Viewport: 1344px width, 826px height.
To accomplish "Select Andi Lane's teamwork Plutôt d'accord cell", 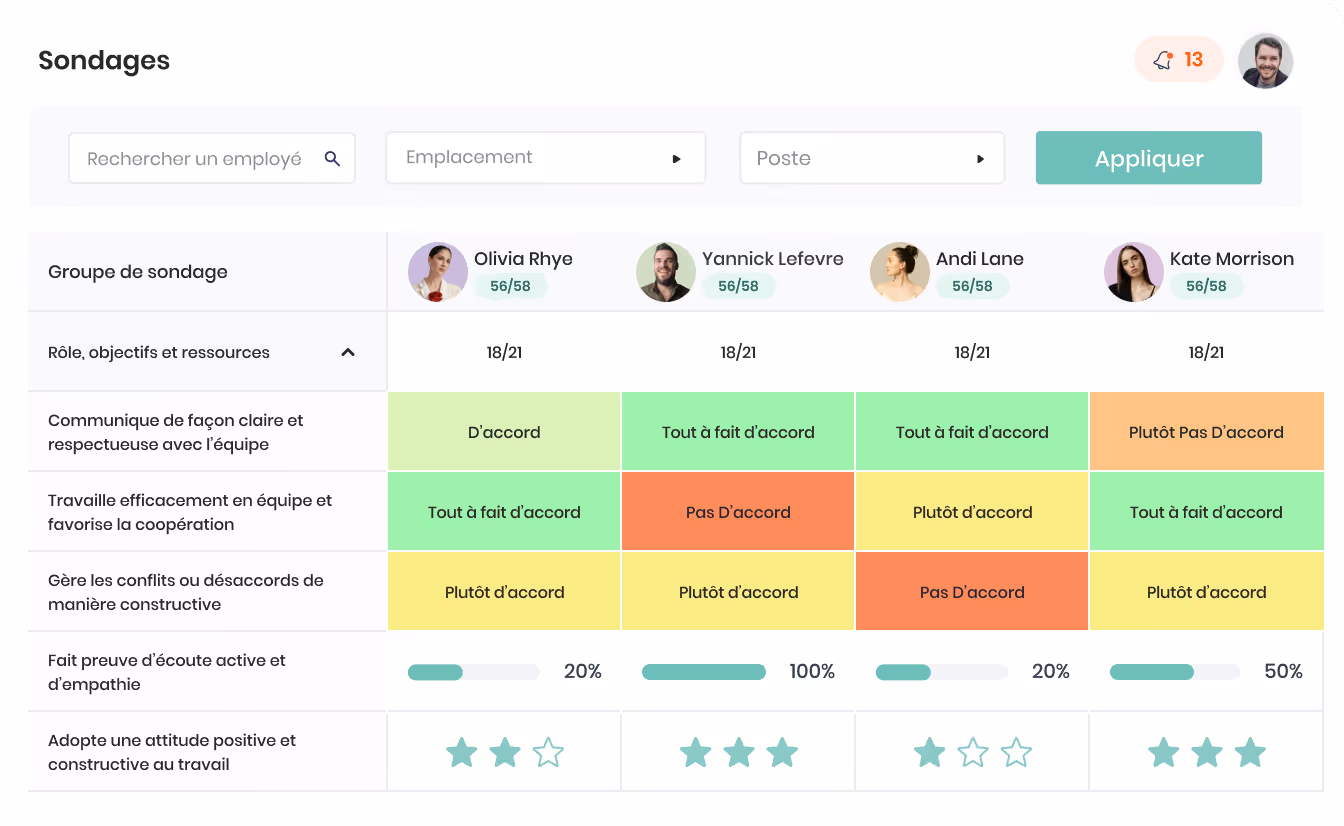I will (972, 511).
